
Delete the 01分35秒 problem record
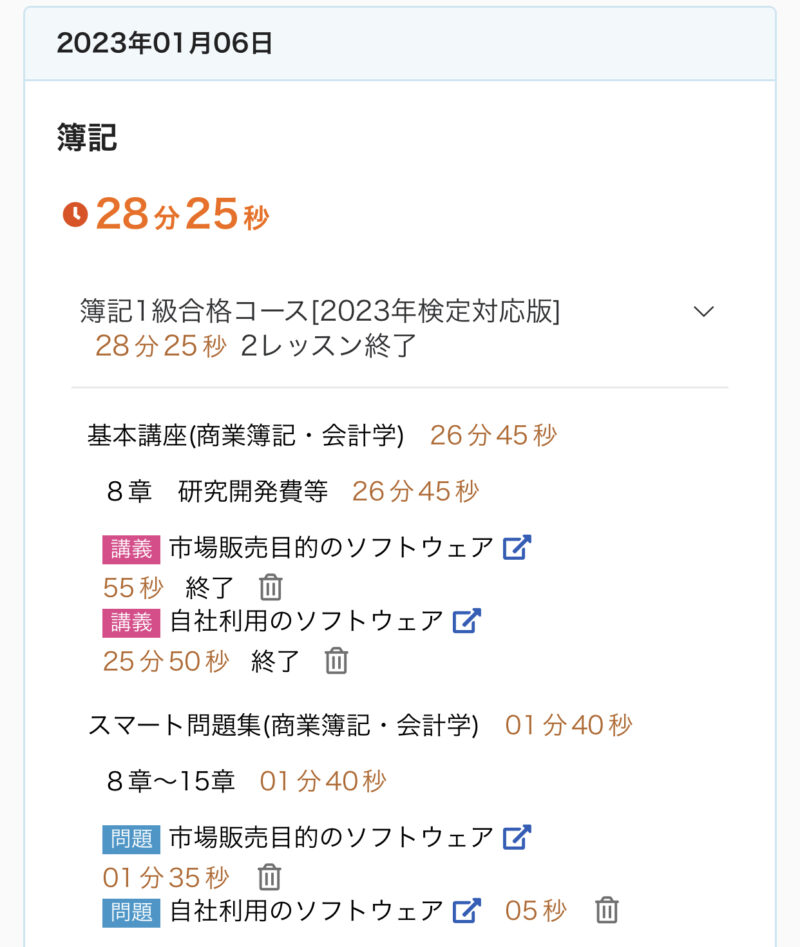[269, 877]
